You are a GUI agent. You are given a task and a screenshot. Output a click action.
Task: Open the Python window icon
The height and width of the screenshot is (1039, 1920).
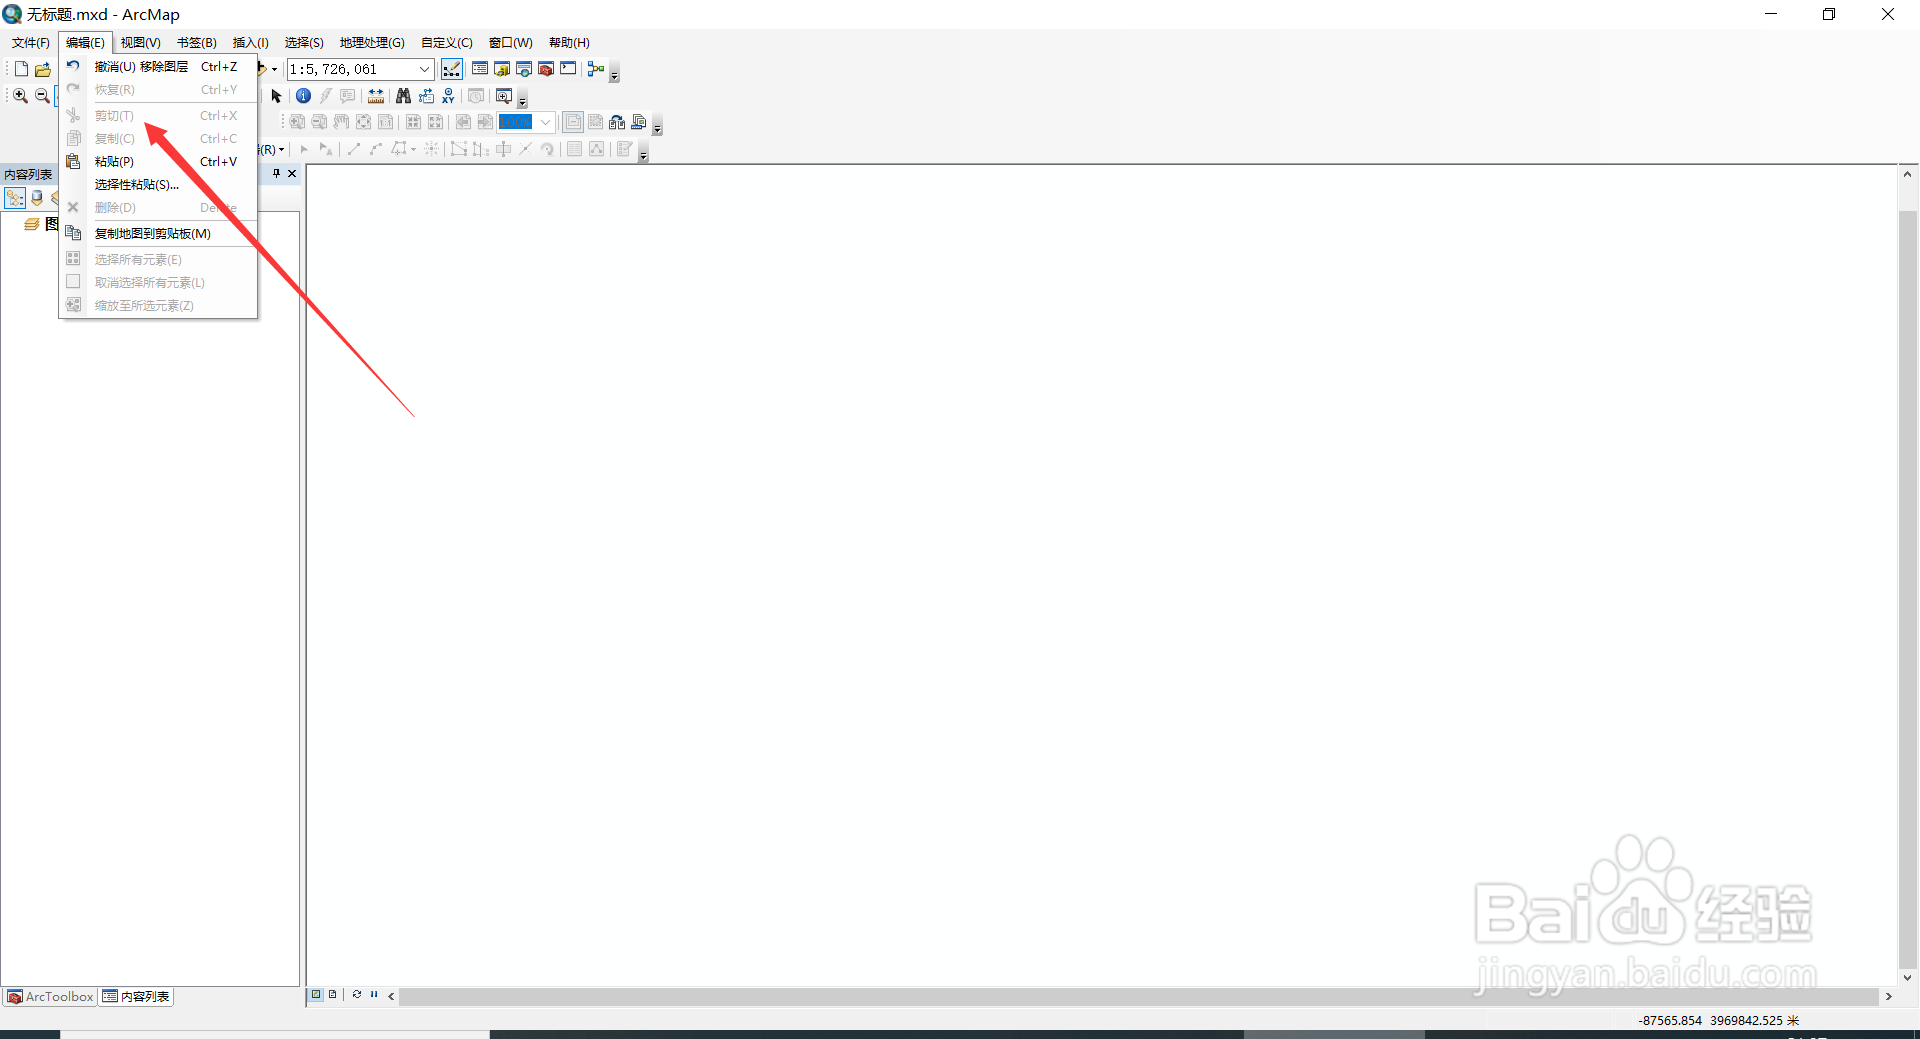tap(566, 69)
